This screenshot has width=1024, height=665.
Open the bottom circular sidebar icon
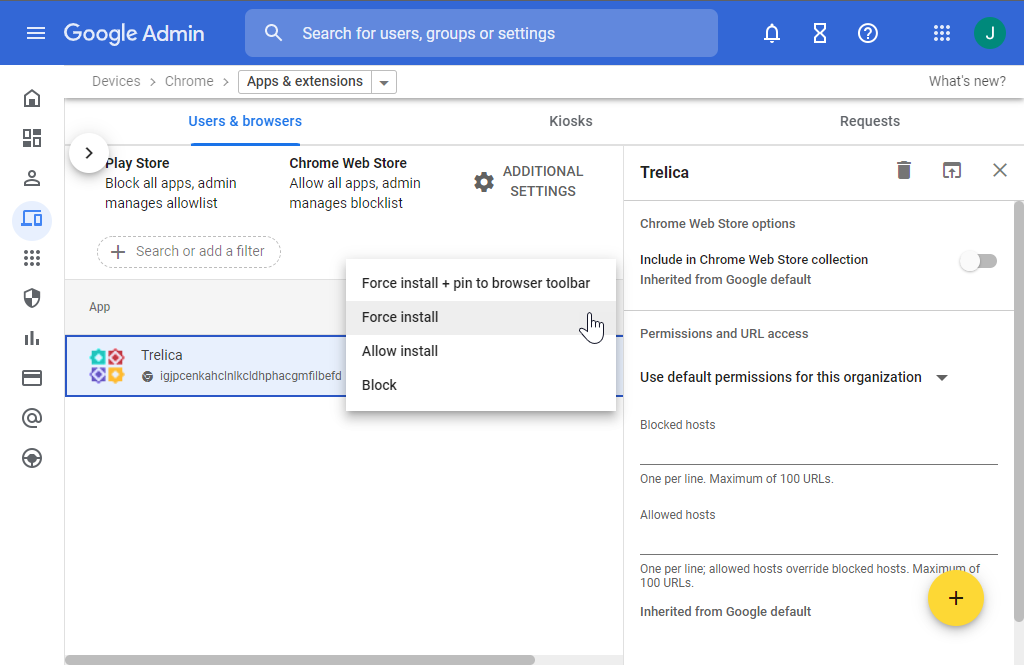coord(32,458)
